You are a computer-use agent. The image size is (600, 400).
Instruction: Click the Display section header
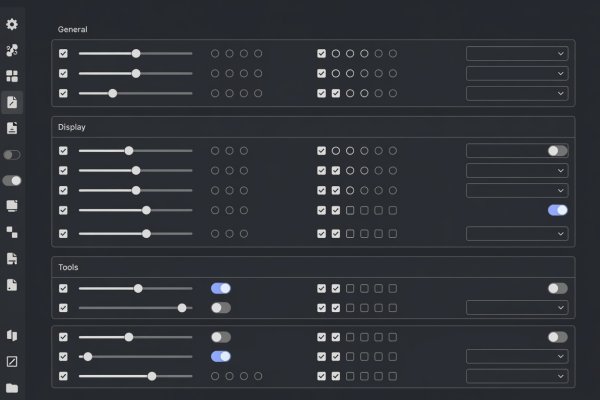pos(72,127)
